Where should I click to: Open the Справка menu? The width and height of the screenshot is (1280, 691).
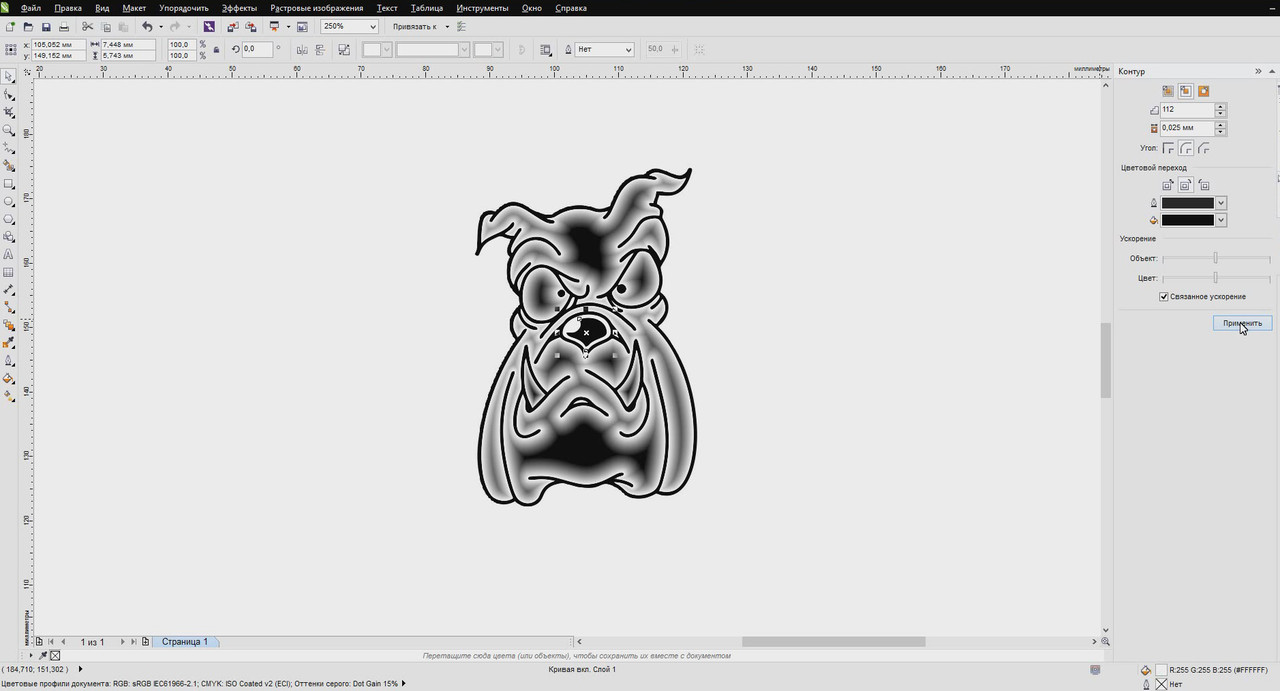(571, 8)
